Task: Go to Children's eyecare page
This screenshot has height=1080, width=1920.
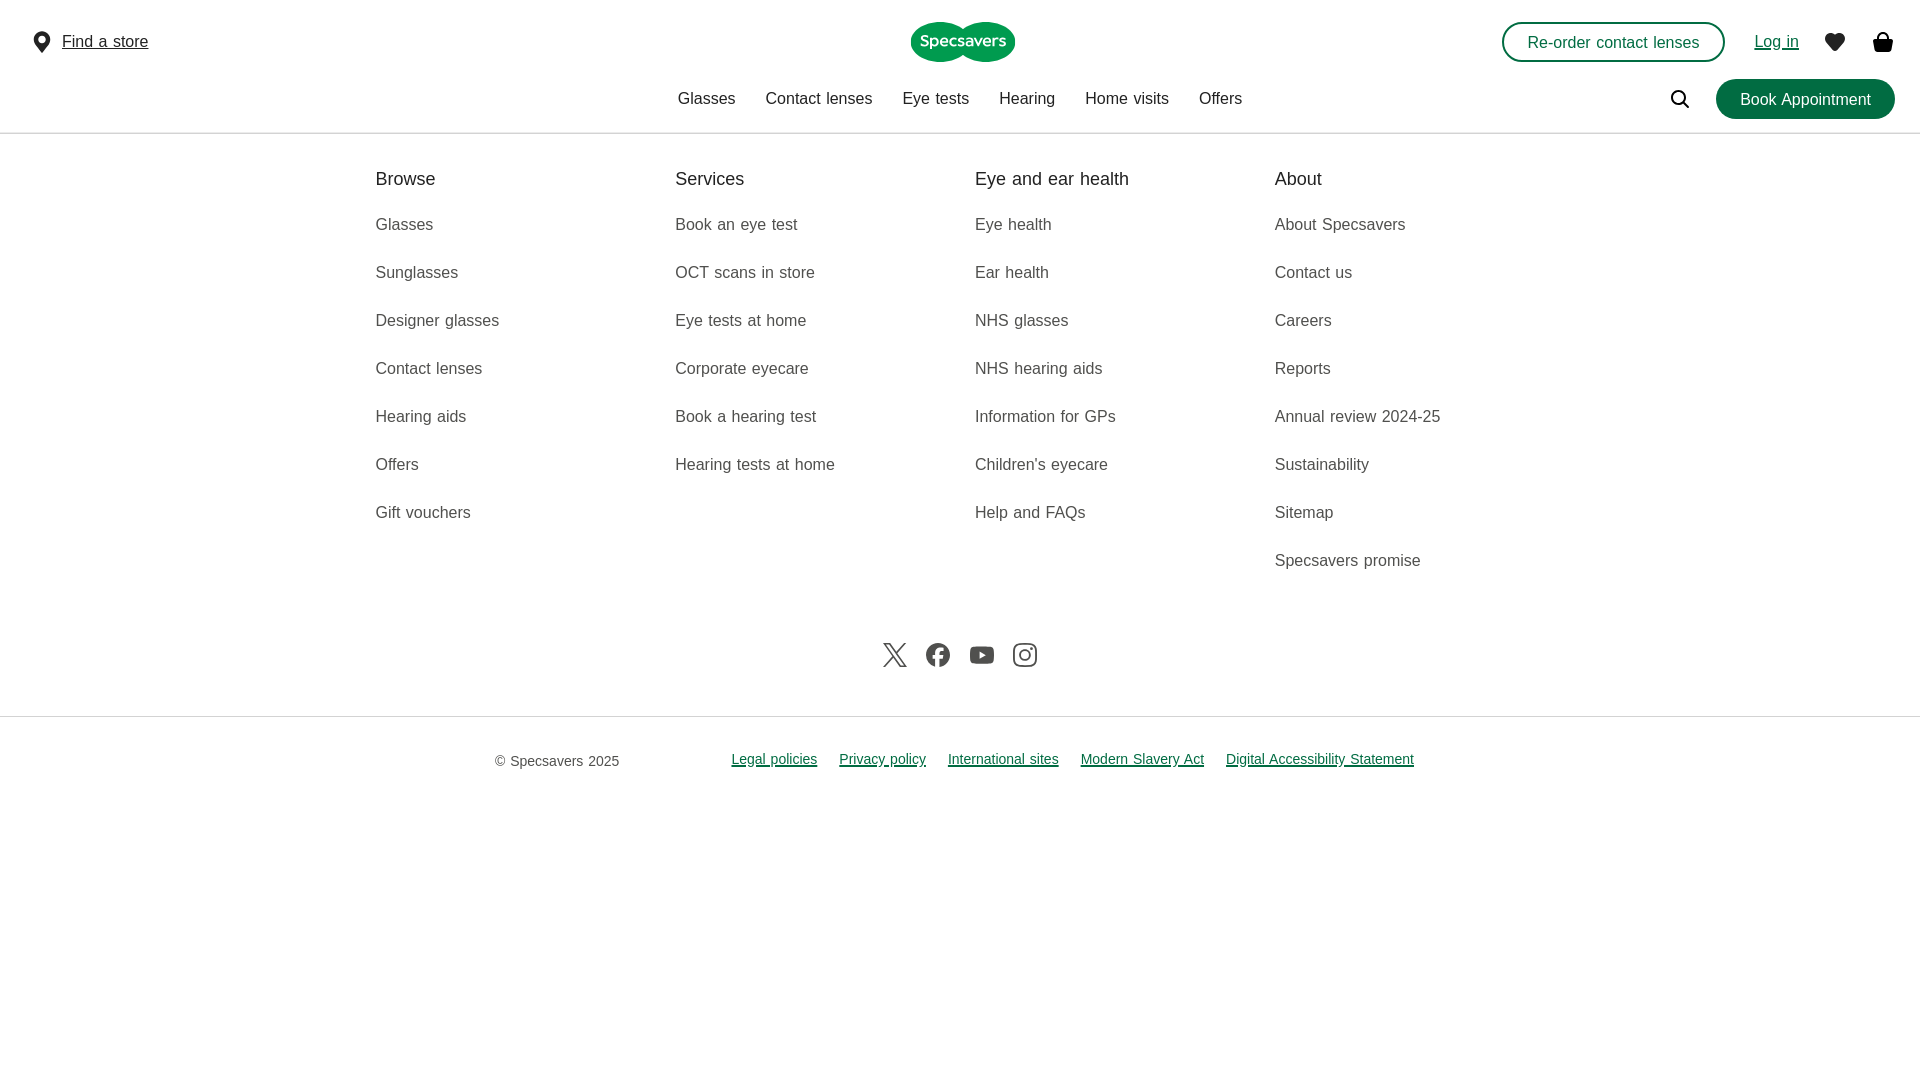Action: coord(1040,465)
